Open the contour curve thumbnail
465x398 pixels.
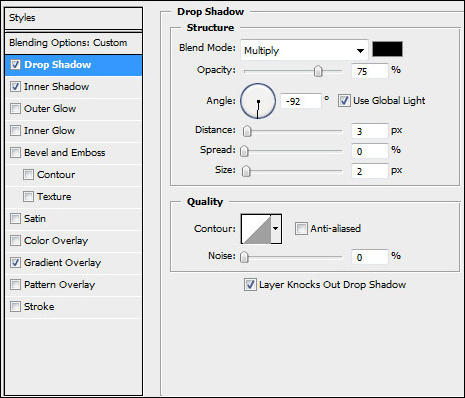pyautogui.click(x=256, y=229)
